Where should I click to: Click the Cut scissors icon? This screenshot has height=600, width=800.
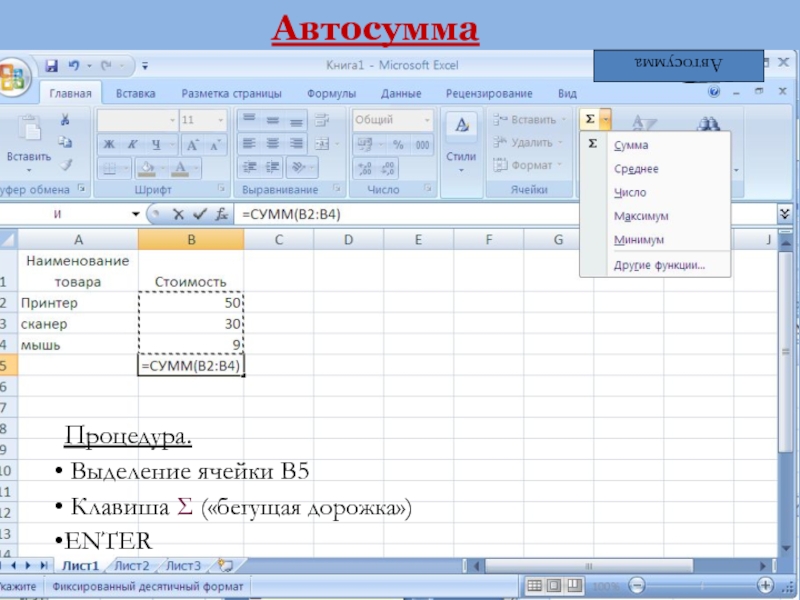click(x=65, y=119)
